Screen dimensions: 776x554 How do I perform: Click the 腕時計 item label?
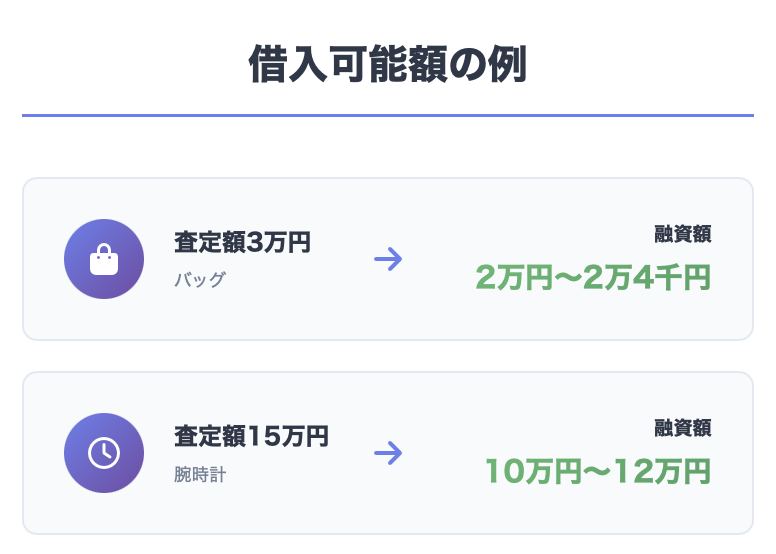[200, 473]
